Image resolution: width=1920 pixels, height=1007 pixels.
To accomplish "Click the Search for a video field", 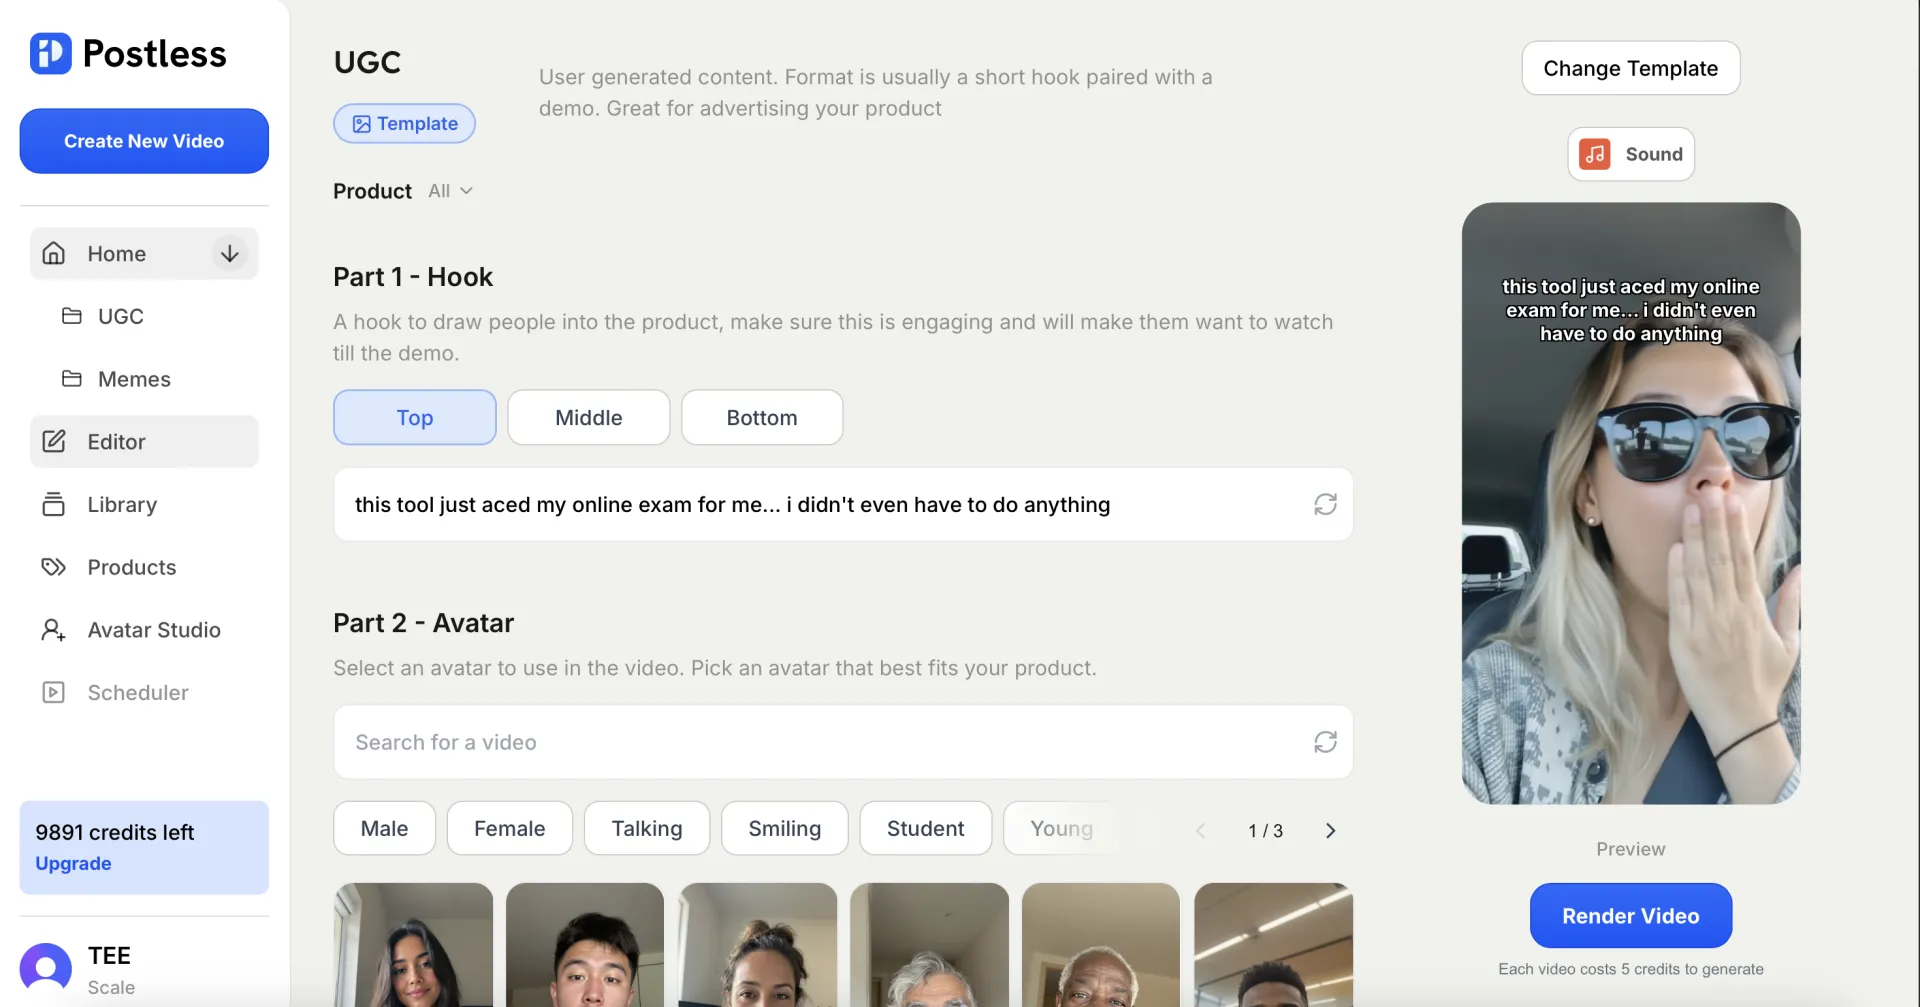I will pyautogui.click(x=820, y=742).
